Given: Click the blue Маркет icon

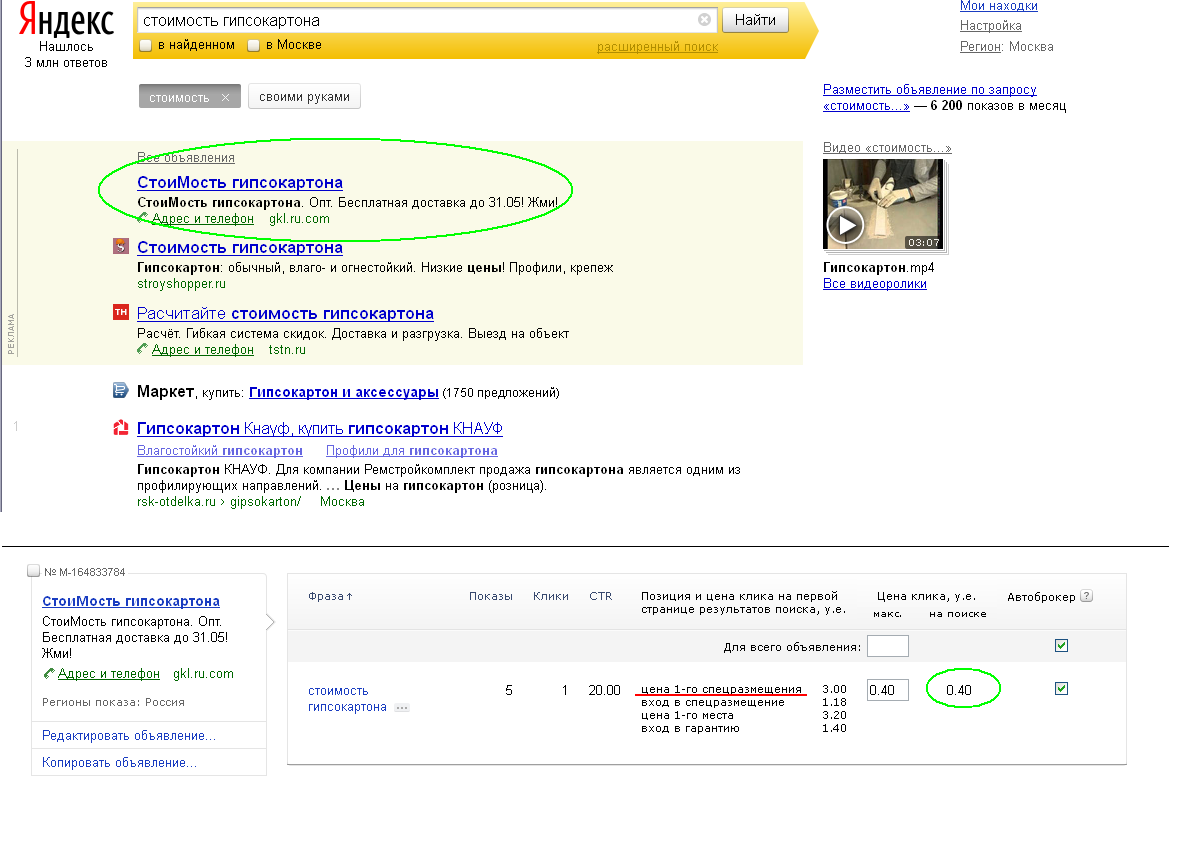Looking at the screenshot, I should click(x=120, y=390).
